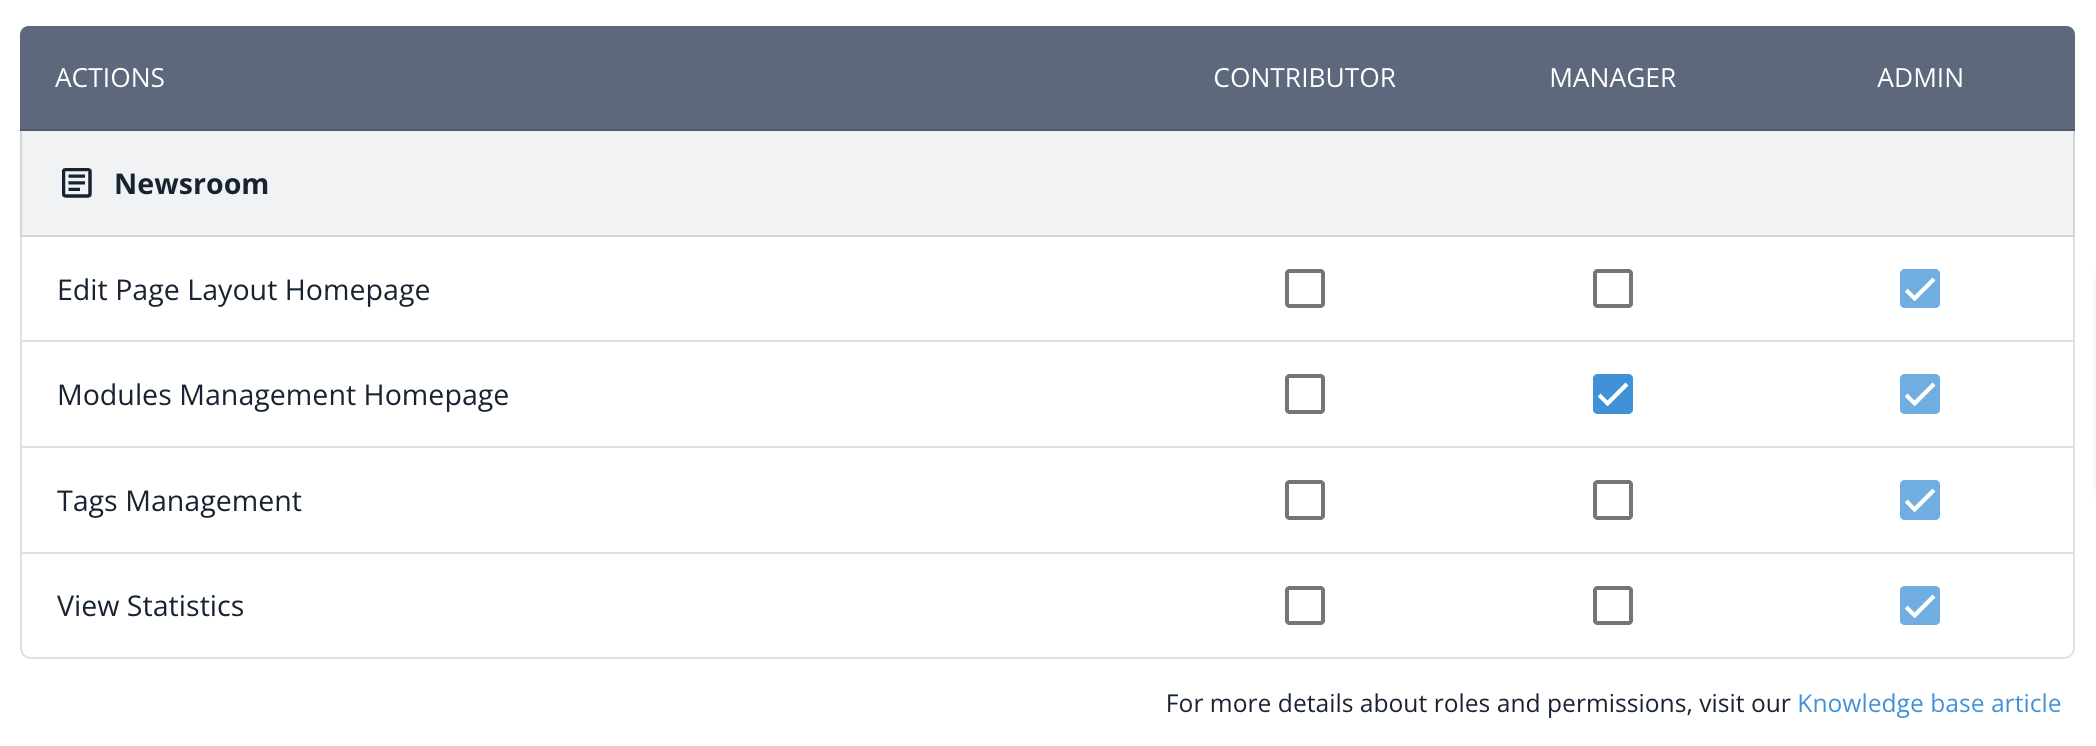Click the Tags Management row label
Viewport: 2096px width, 746px height.
(179, 500)
